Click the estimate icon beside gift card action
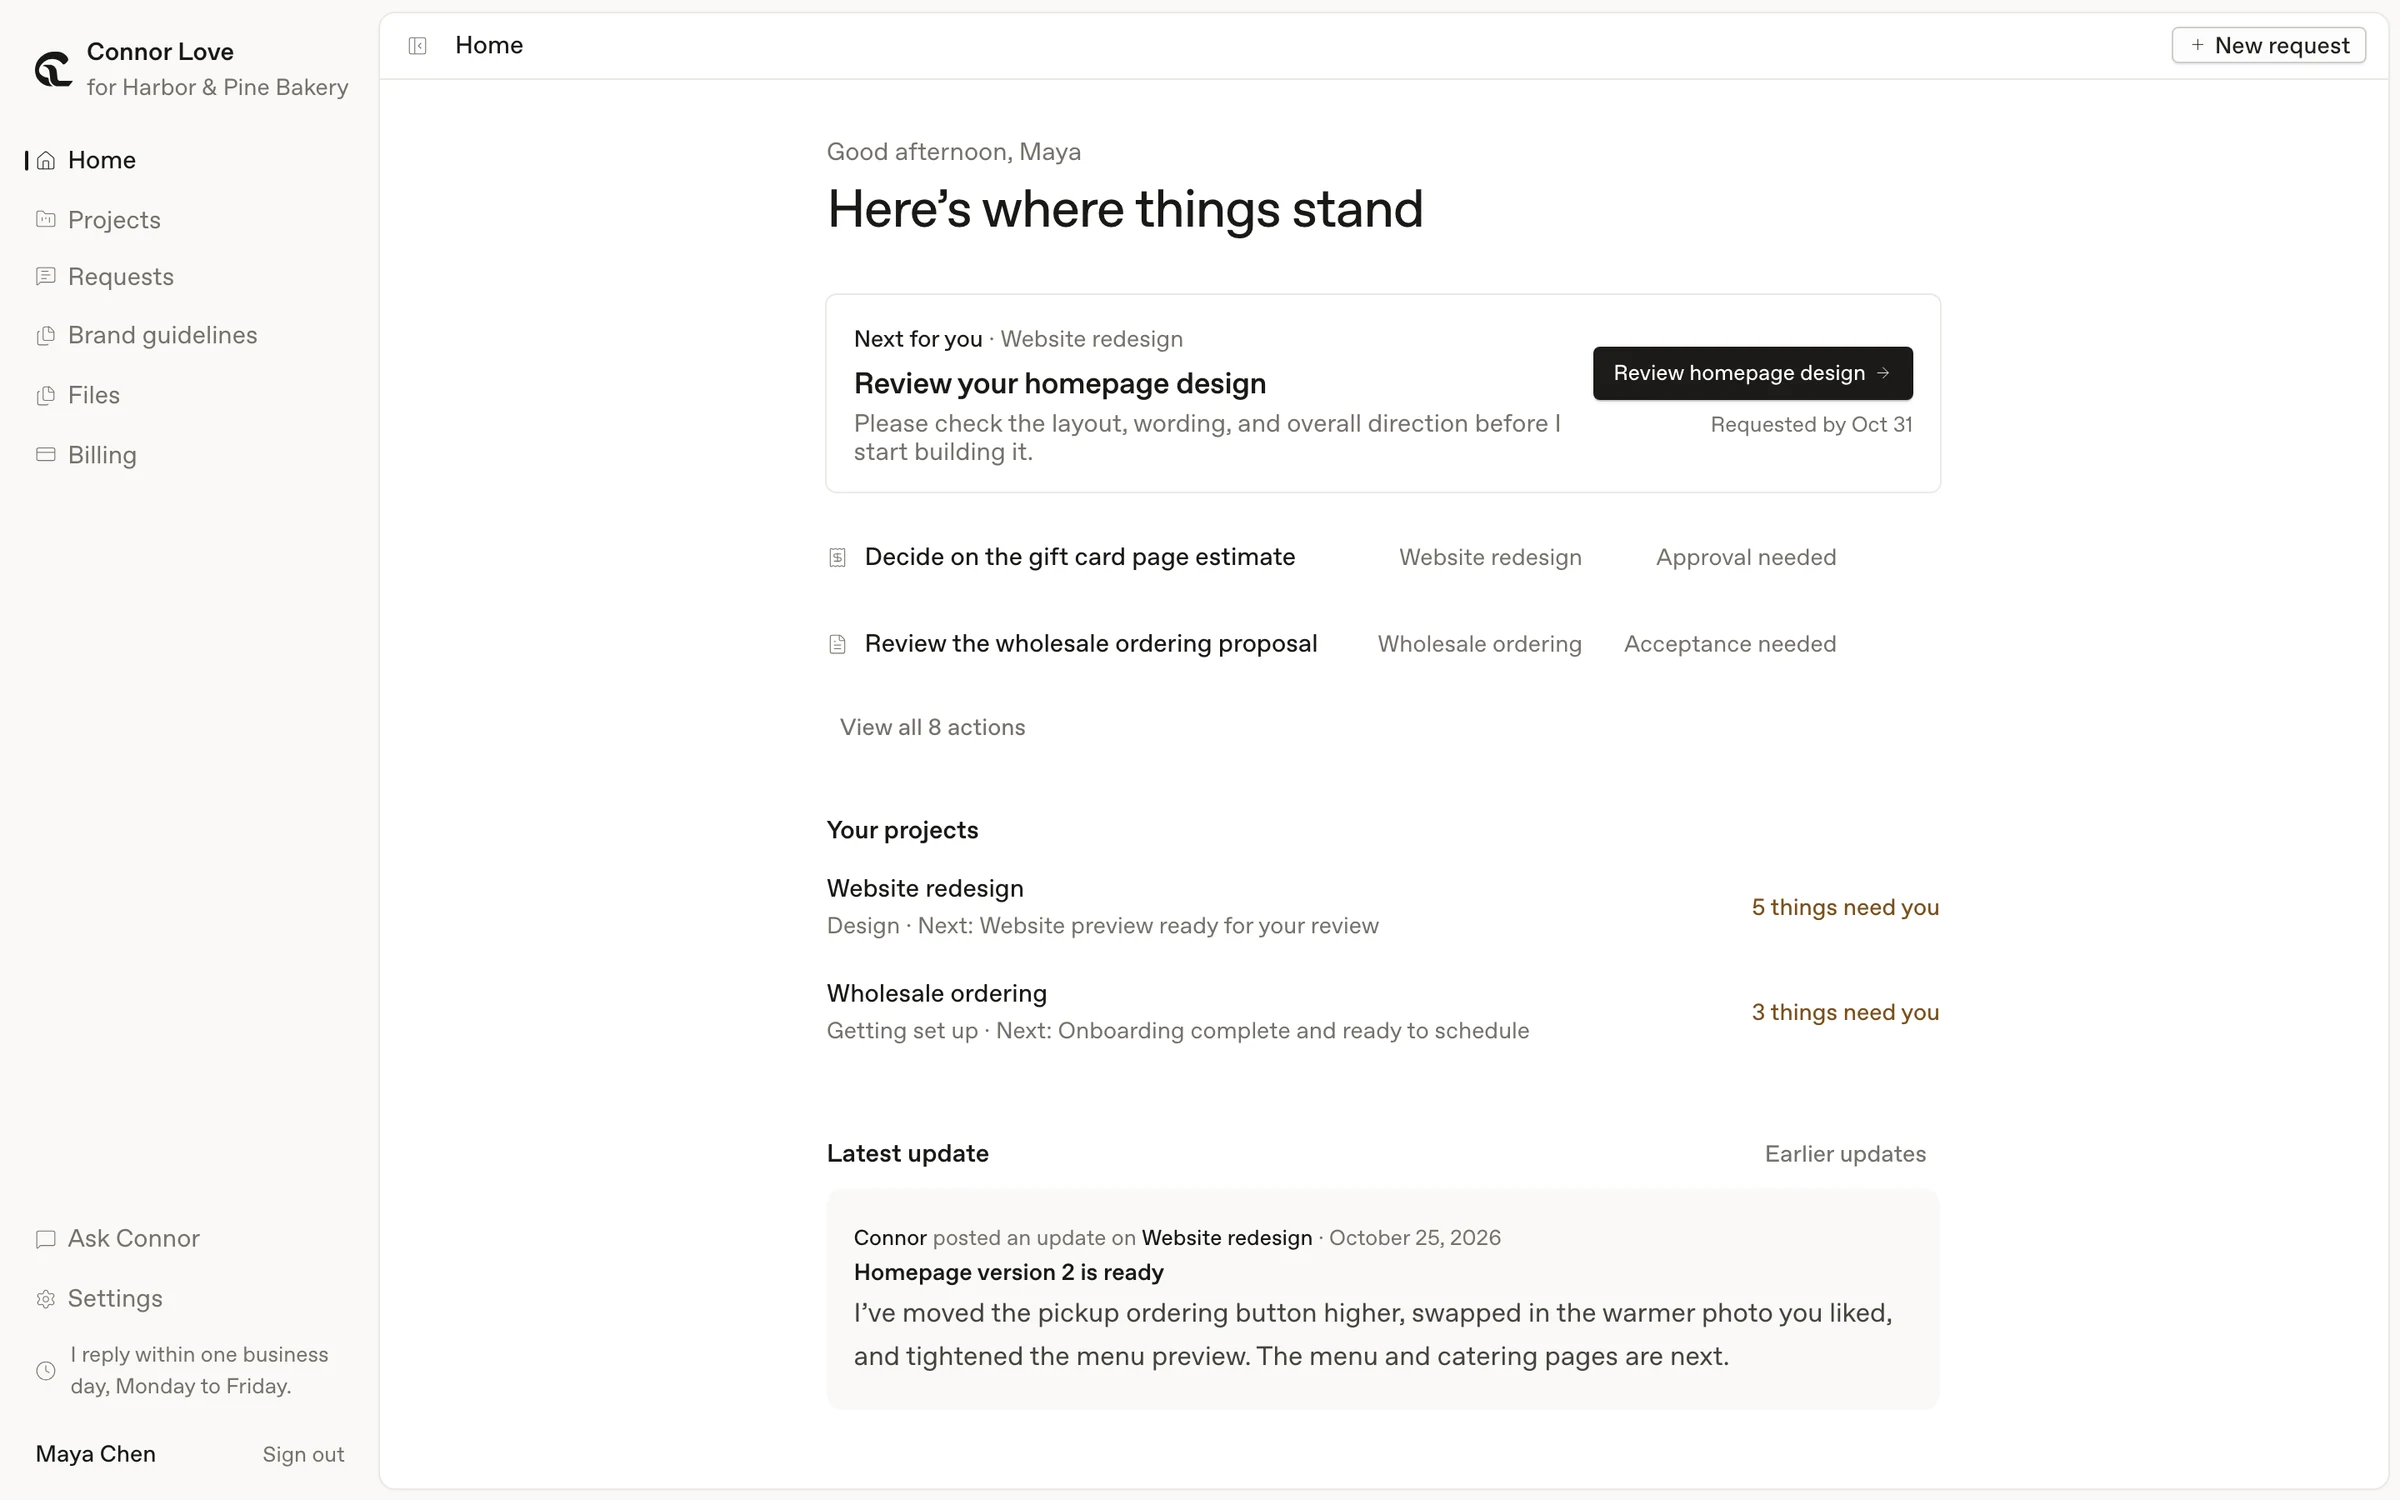2400x1500 pixels. point(838,557)
